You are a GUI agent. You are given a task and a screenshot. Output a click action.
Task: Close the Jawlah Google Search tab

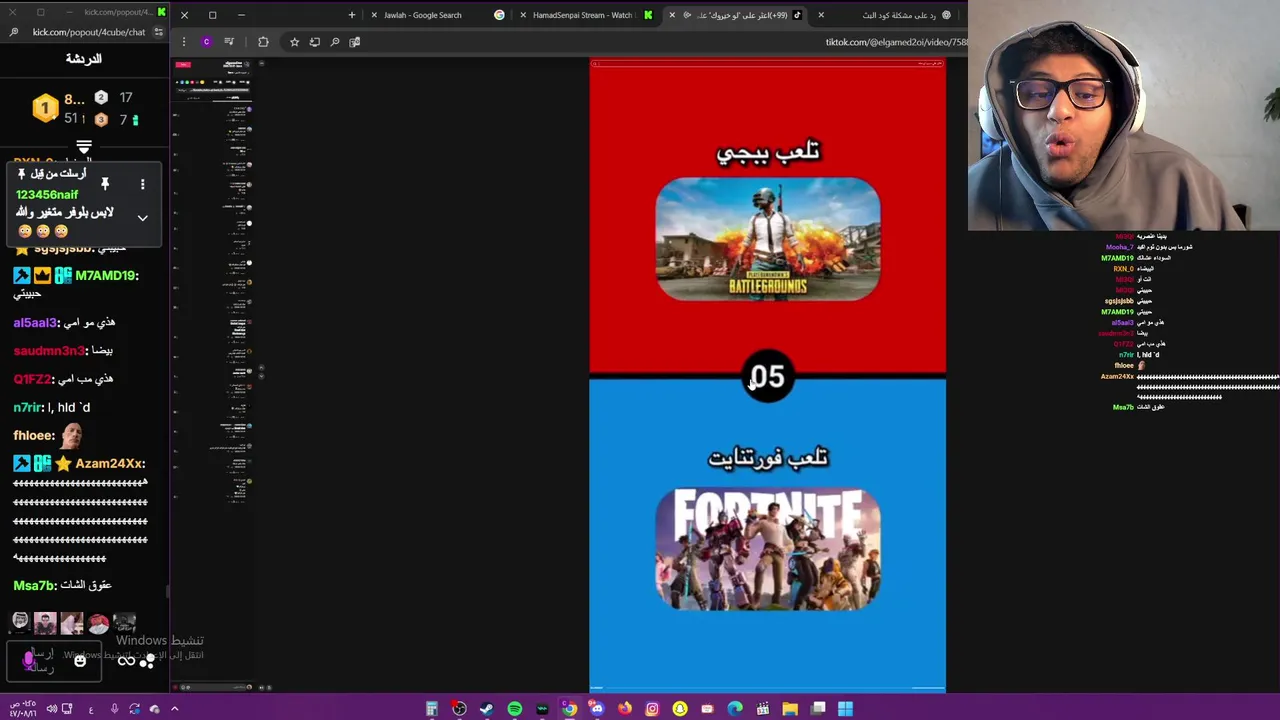tap(374, 15)
